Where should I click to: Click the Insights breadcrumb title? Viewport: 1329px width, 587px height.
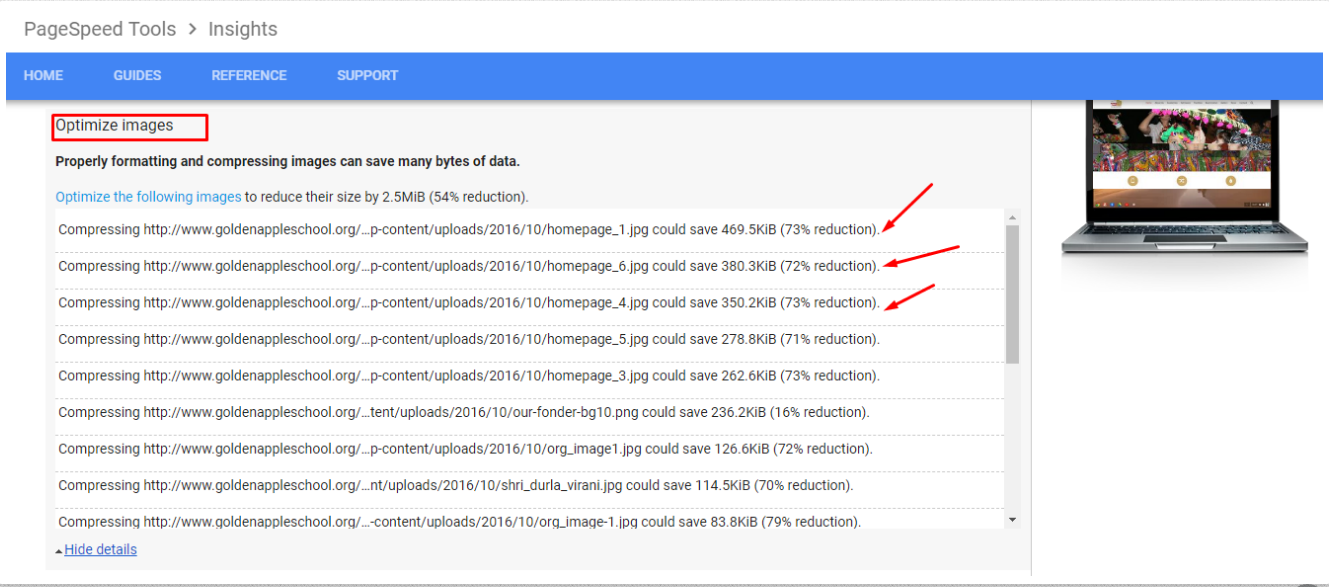click(243, 29)
